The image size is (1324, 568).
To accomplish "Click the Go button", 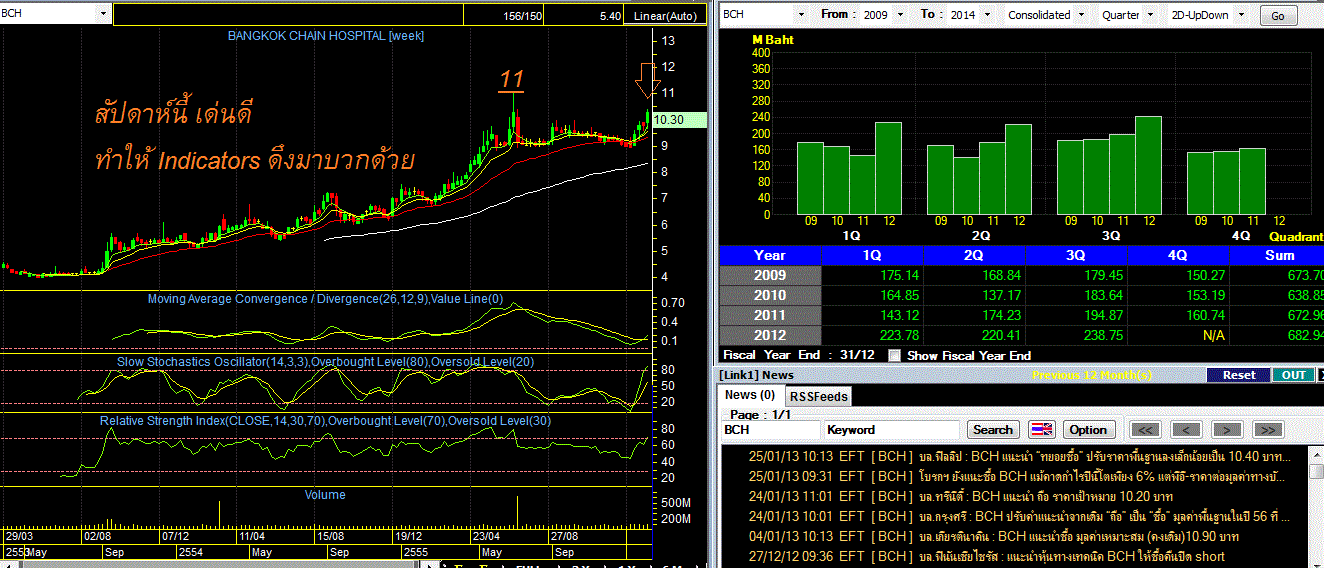I will pos(1278,16).
